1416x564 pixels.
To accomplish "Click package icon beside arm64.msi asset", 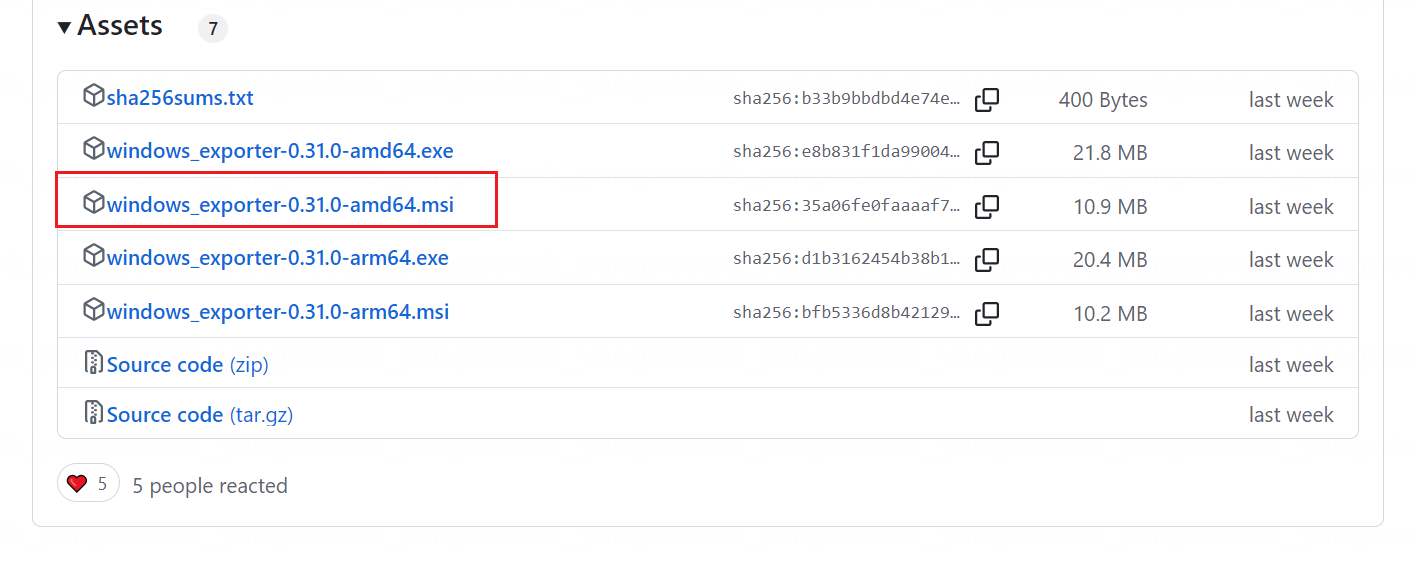I will [93, 309].
